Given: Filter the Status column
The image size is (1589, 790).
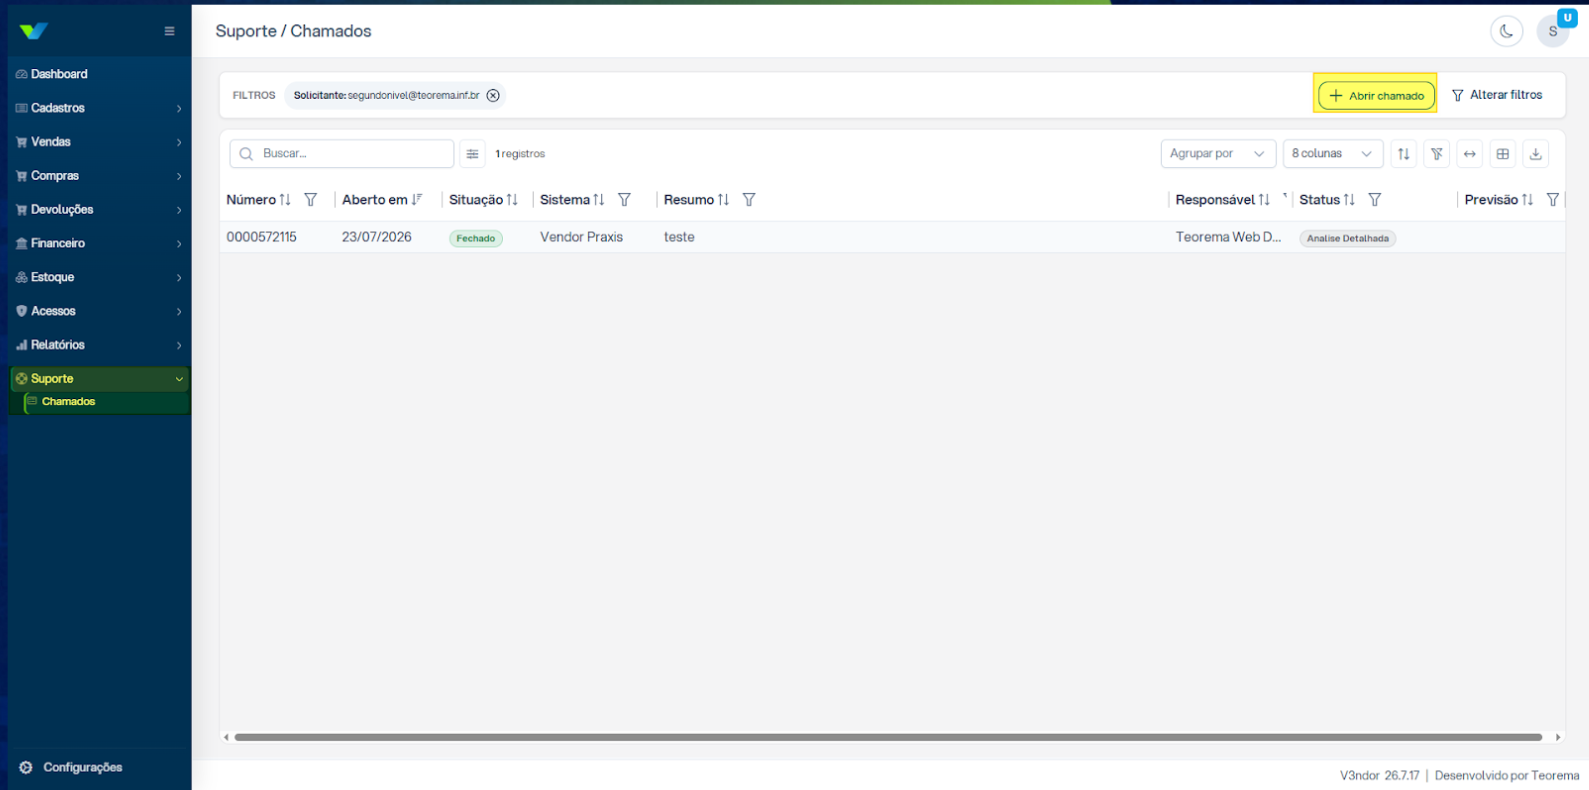Looking at the screenshot, I should (x=1375, y=200).
